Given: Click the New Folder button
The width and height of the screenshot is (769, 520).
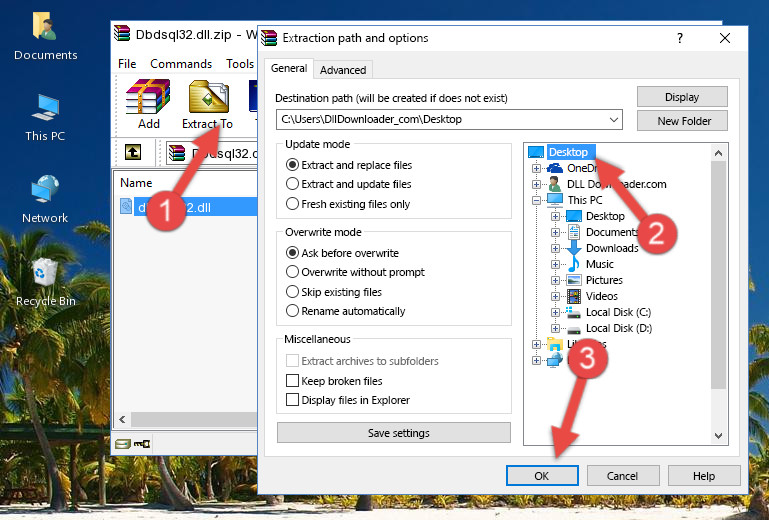Looking at the screenshot, I should click(682, 121).
